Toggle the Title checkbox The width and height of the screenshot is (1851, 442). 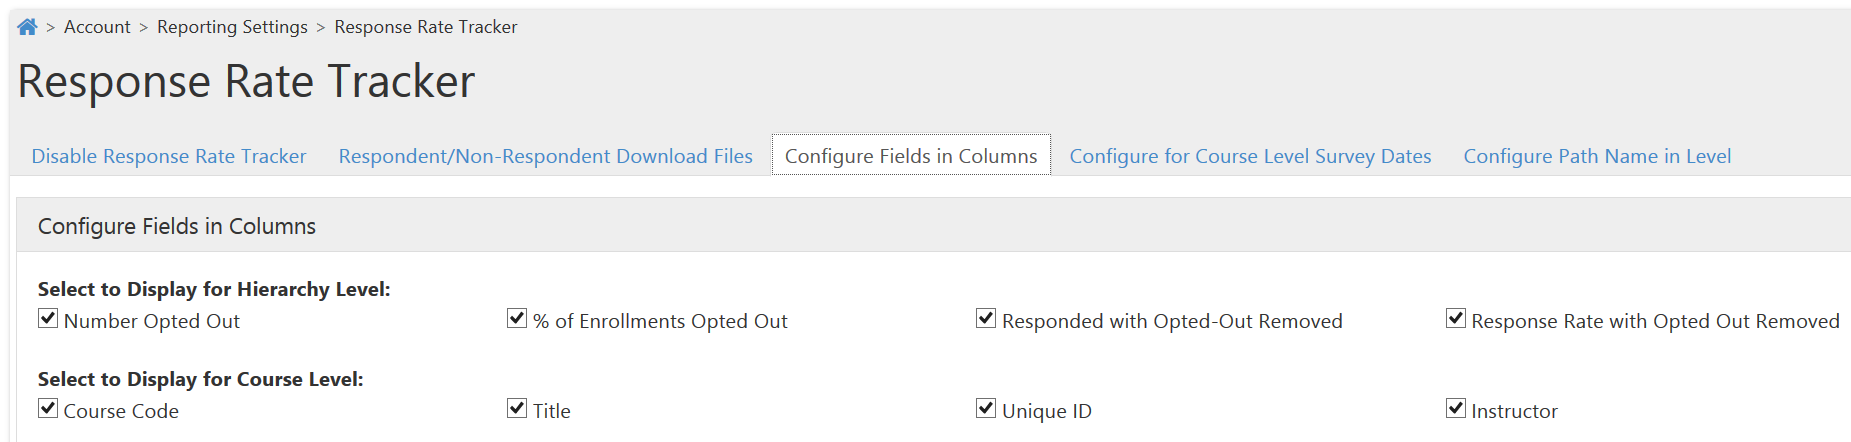[x=517, y=408]
